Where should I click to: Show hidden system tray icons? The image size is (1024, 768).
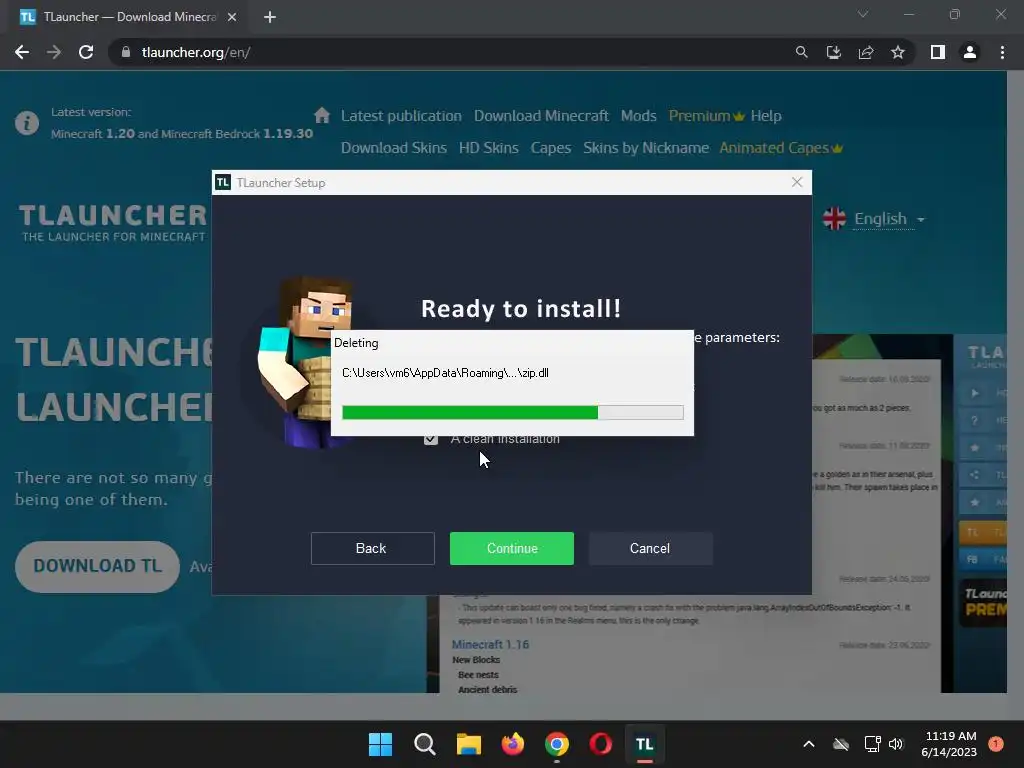(808, 744)
